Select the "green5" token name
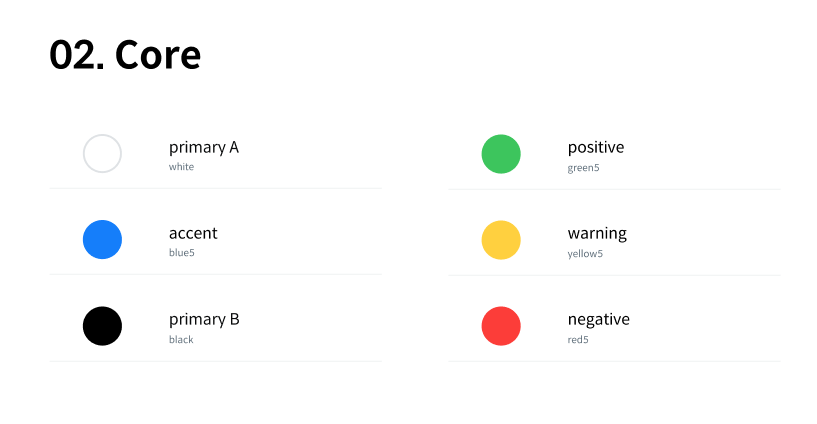This screenshot has width=817, height=424. click(x=584, y=168)
